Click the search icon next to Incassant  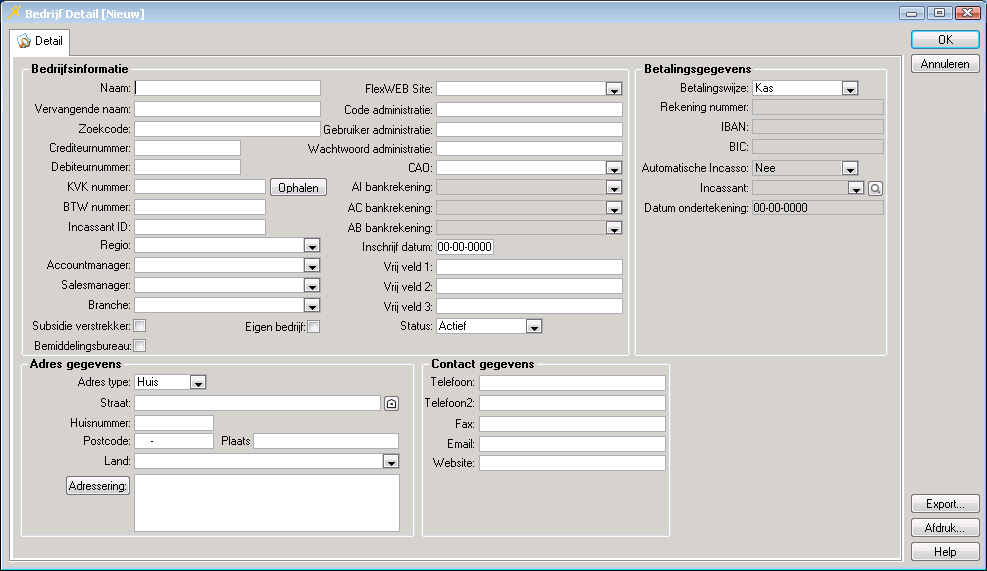875,188
